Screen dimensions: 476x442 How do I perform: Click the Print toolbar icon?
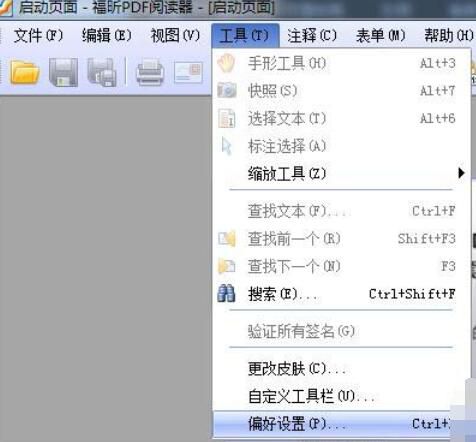(x=150, y=72)
